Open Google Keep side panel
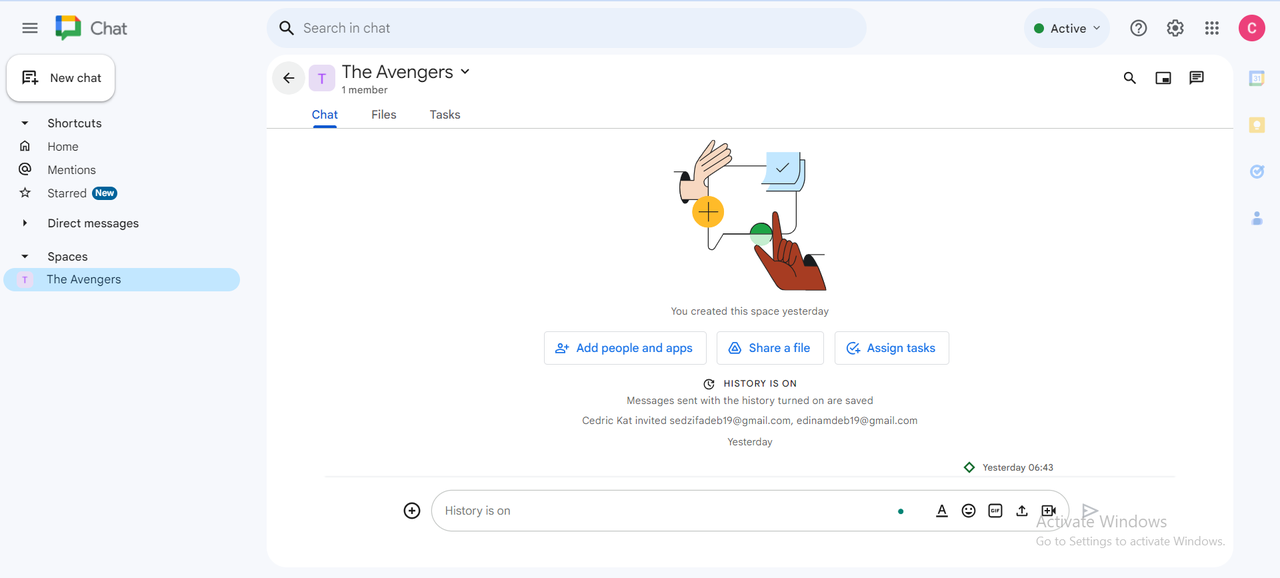Viewport: 1280px width, 578px height. click(x=1257, y=125)
